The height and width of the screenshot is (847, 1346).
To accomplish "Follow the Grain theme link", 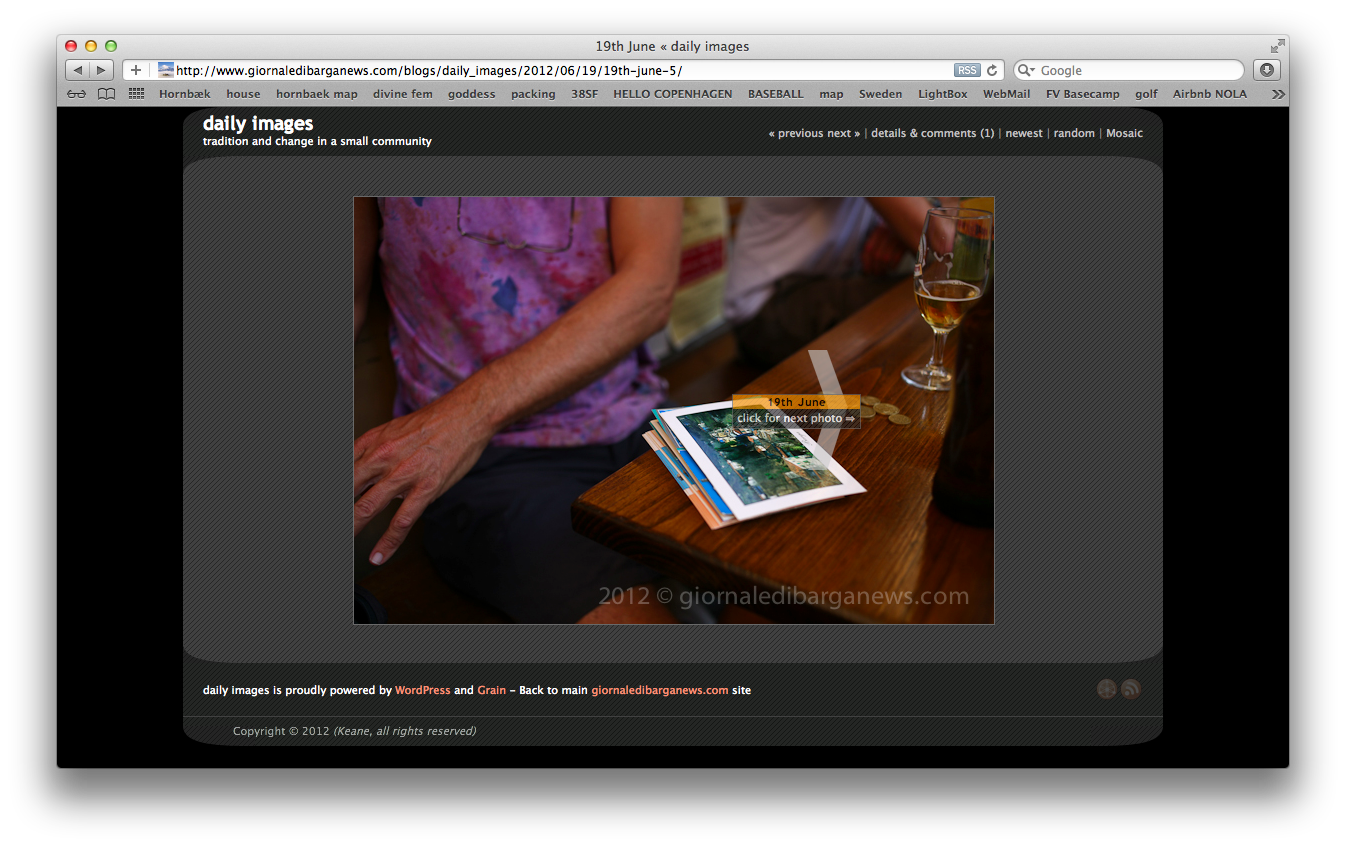I will 492,690.
